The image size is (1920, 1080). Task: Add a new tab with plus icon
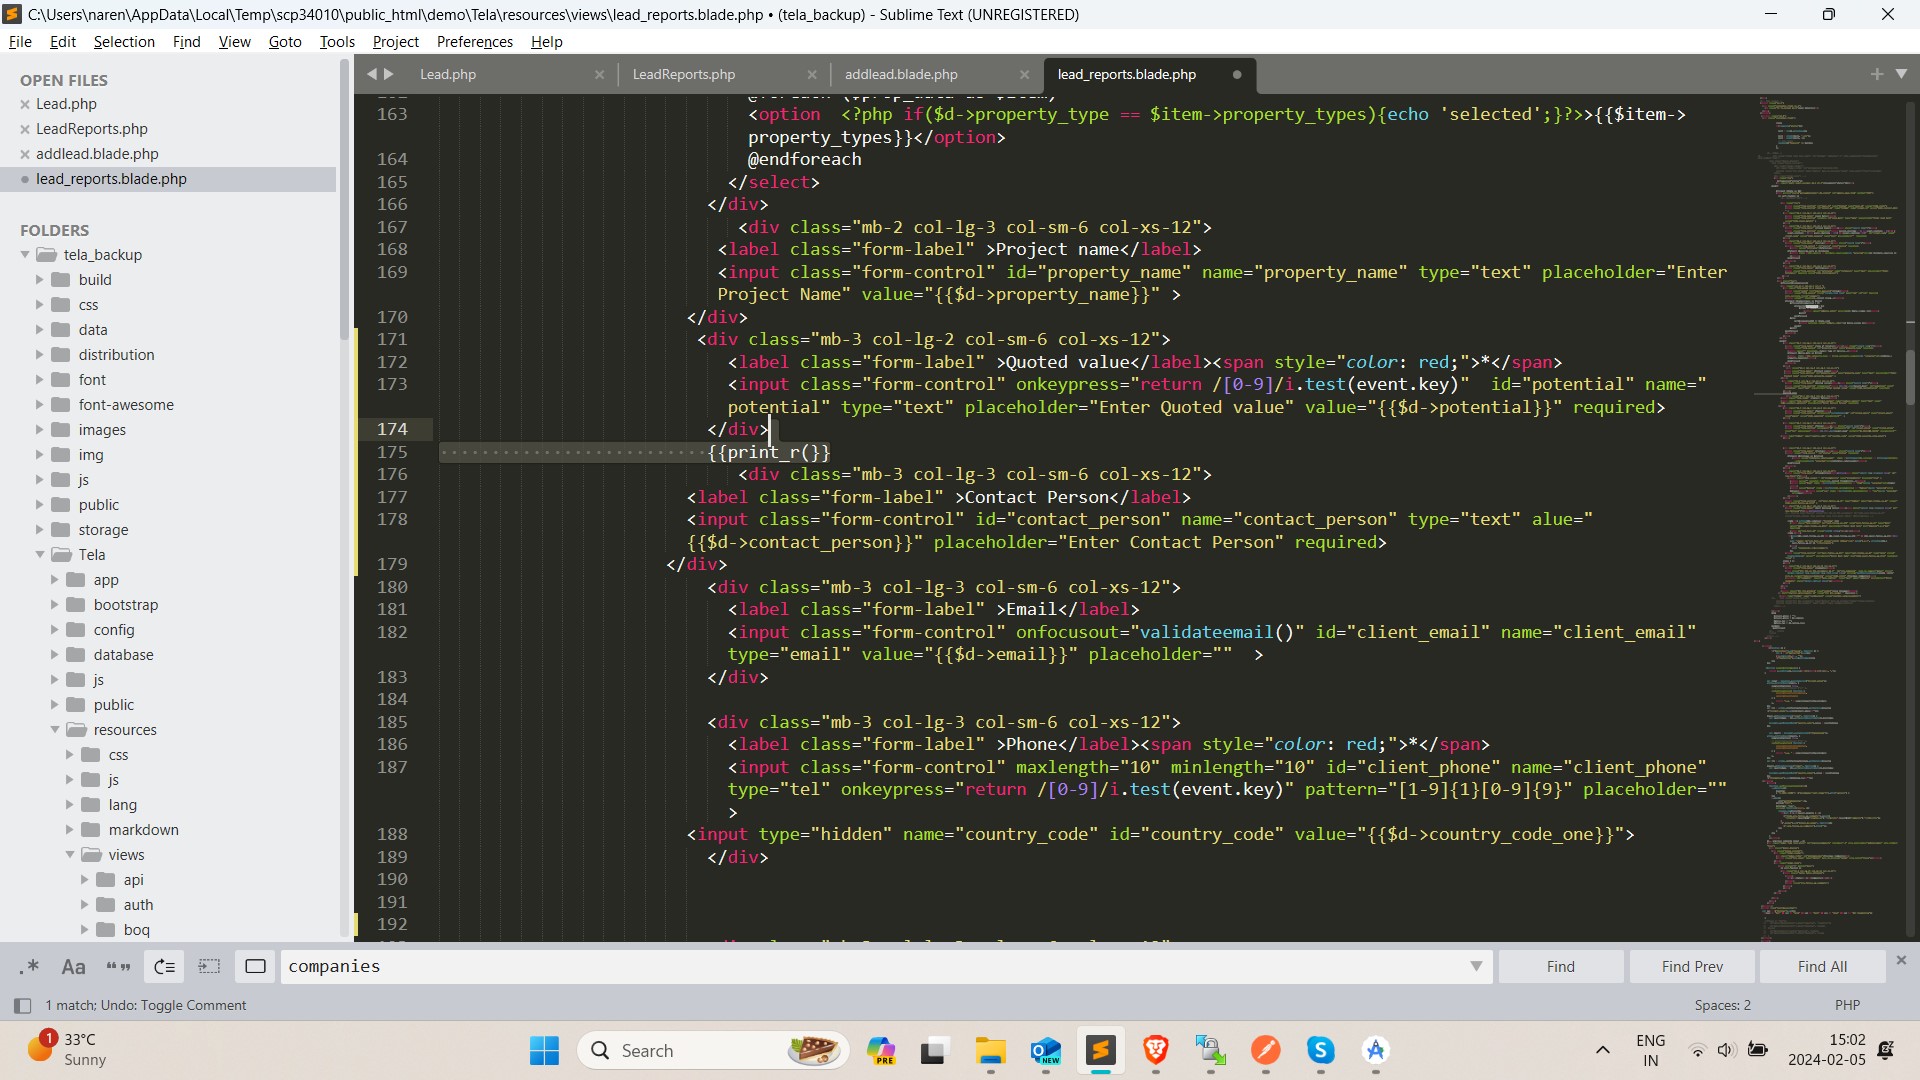click(x=1876, y=74)
